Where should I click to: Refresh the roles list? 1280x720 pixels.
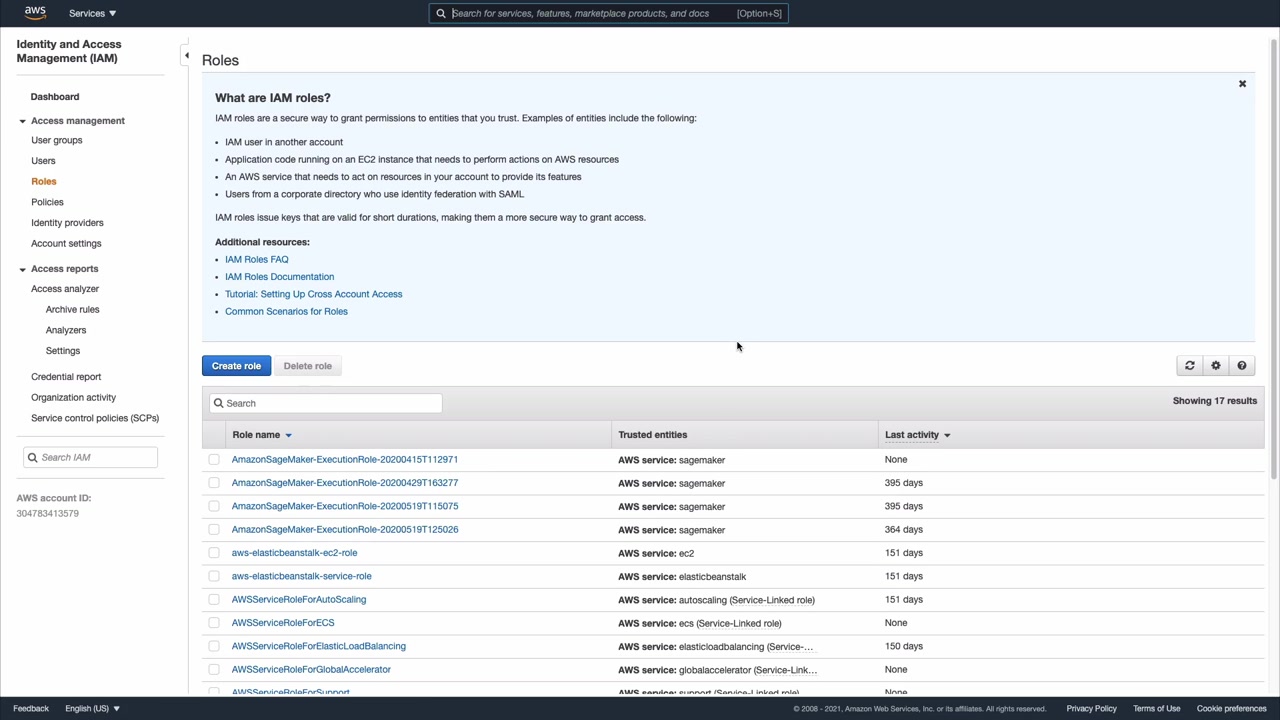[1190, 366]
